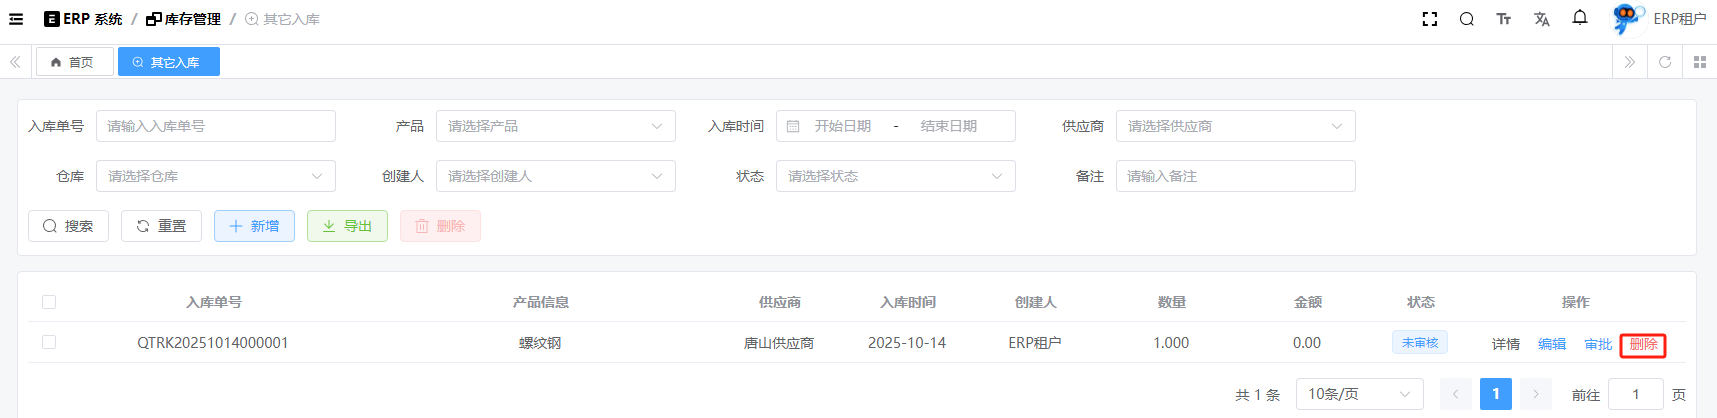Open the 10条/页 page size dropdown
The image size is (1717, 418).
(1358, 394)
